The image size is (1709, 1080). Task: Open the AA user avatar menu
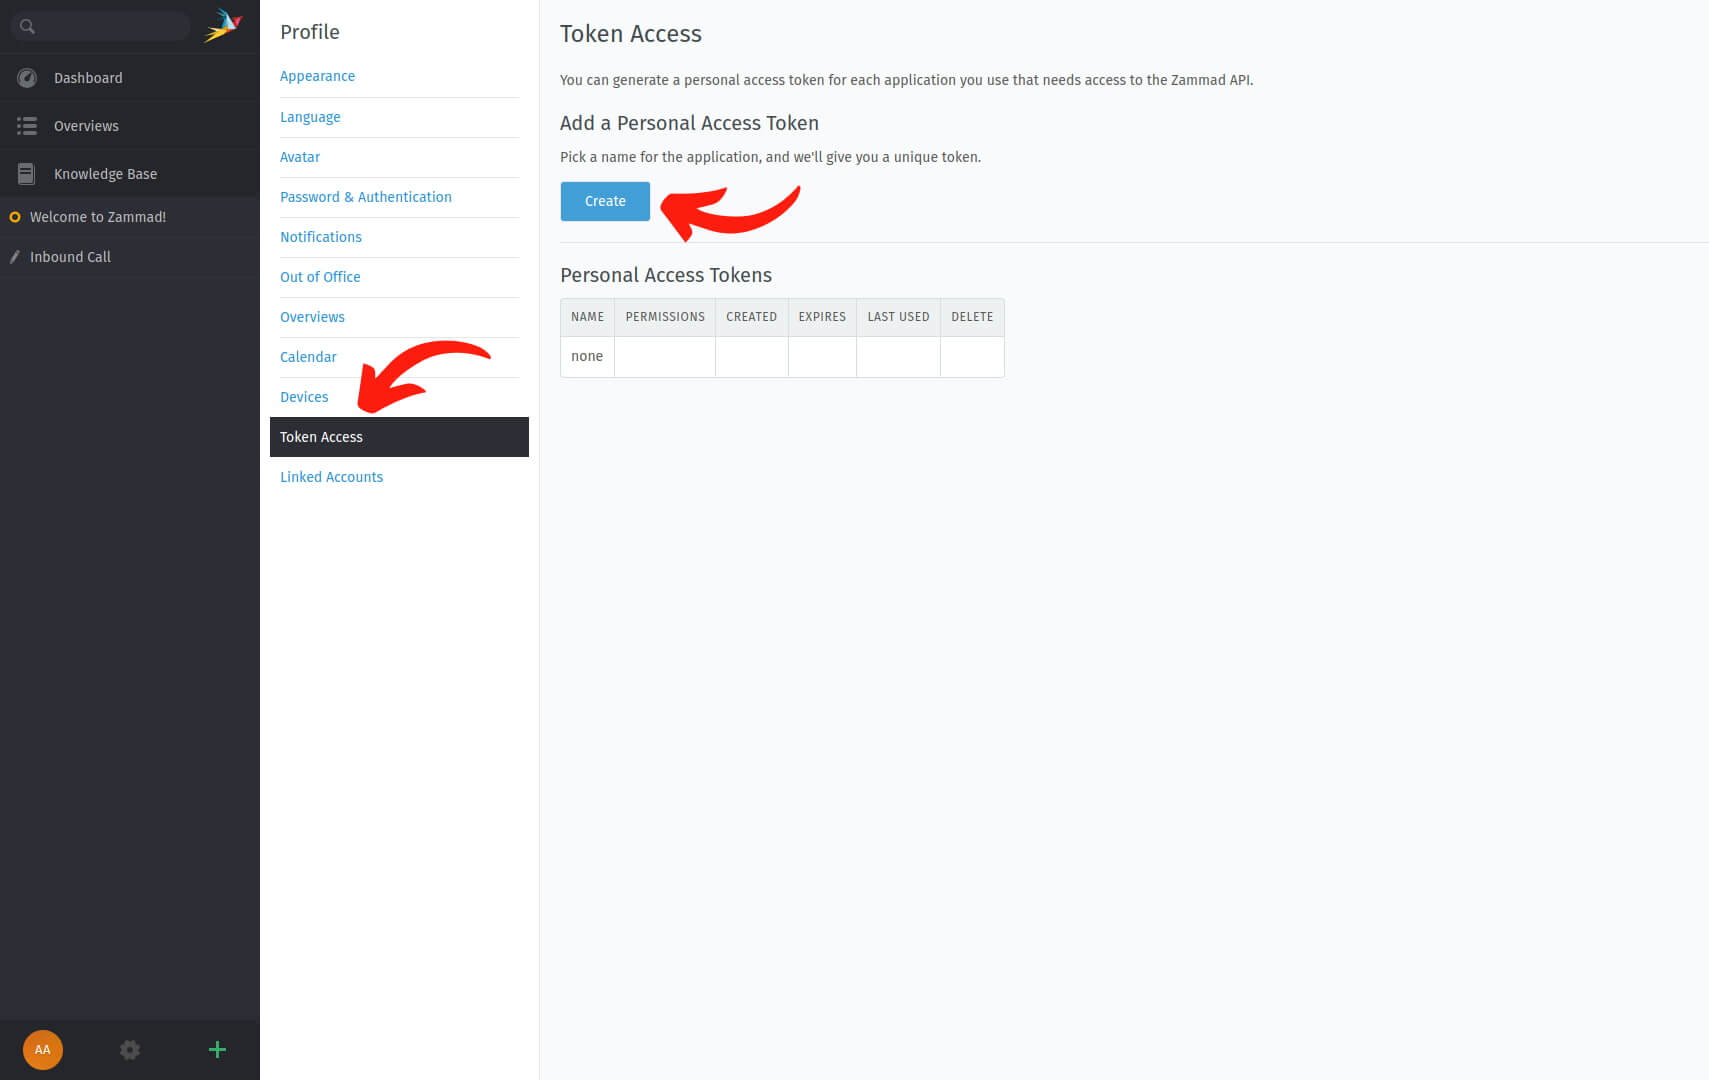tap(43, 1050)
